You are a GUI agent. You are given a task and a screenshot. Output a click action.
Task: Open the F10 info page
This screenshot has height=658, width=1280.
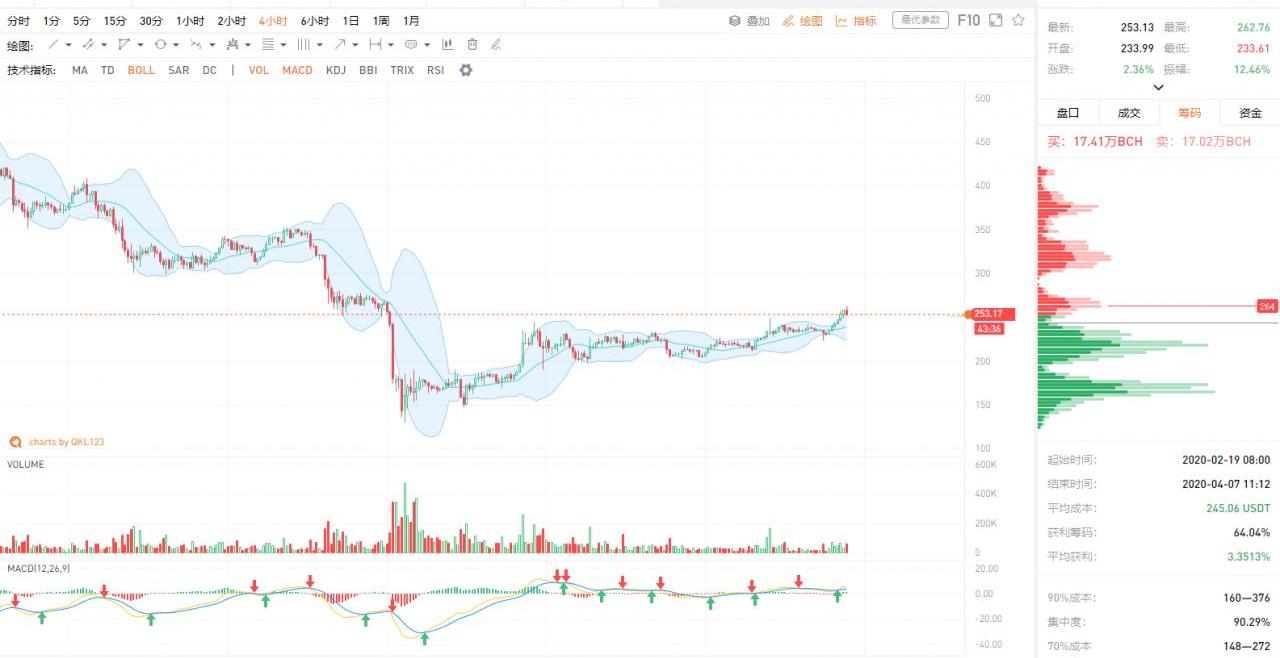click(x=968, y=20)
